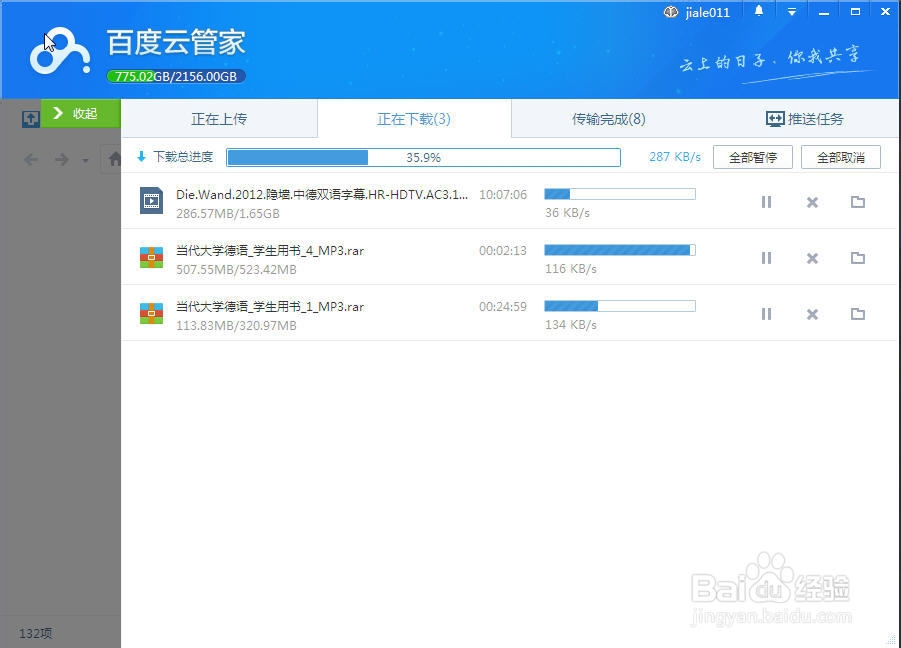Open folder for Die.Wand.2012 download
This screenshot has height=648, width=901.
pos(858,202)
